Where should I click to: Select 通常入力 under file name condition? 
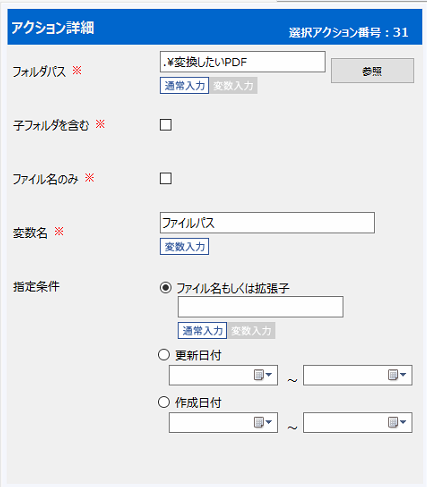(x=202, y=331)
